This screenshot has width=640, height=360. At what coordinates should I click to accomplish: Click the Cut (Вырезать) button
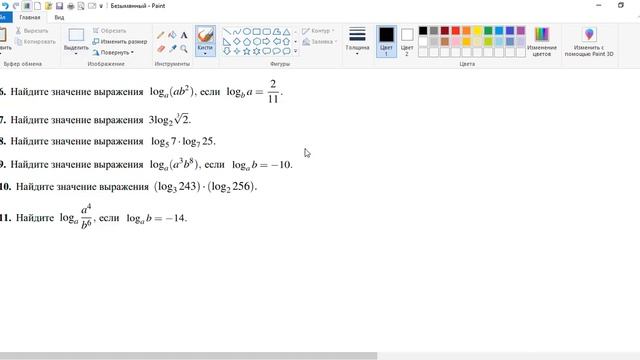point(32,31)
